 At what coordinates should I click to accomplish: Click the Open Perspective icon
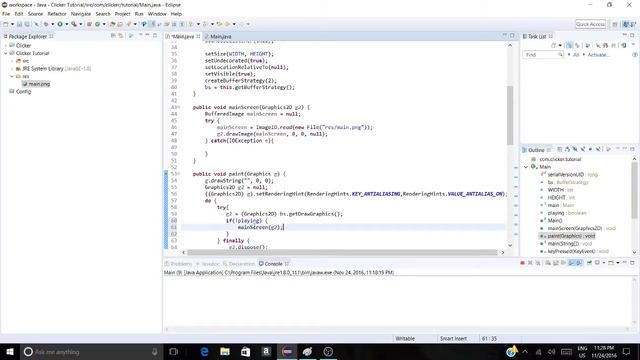(x=615, y=24)
